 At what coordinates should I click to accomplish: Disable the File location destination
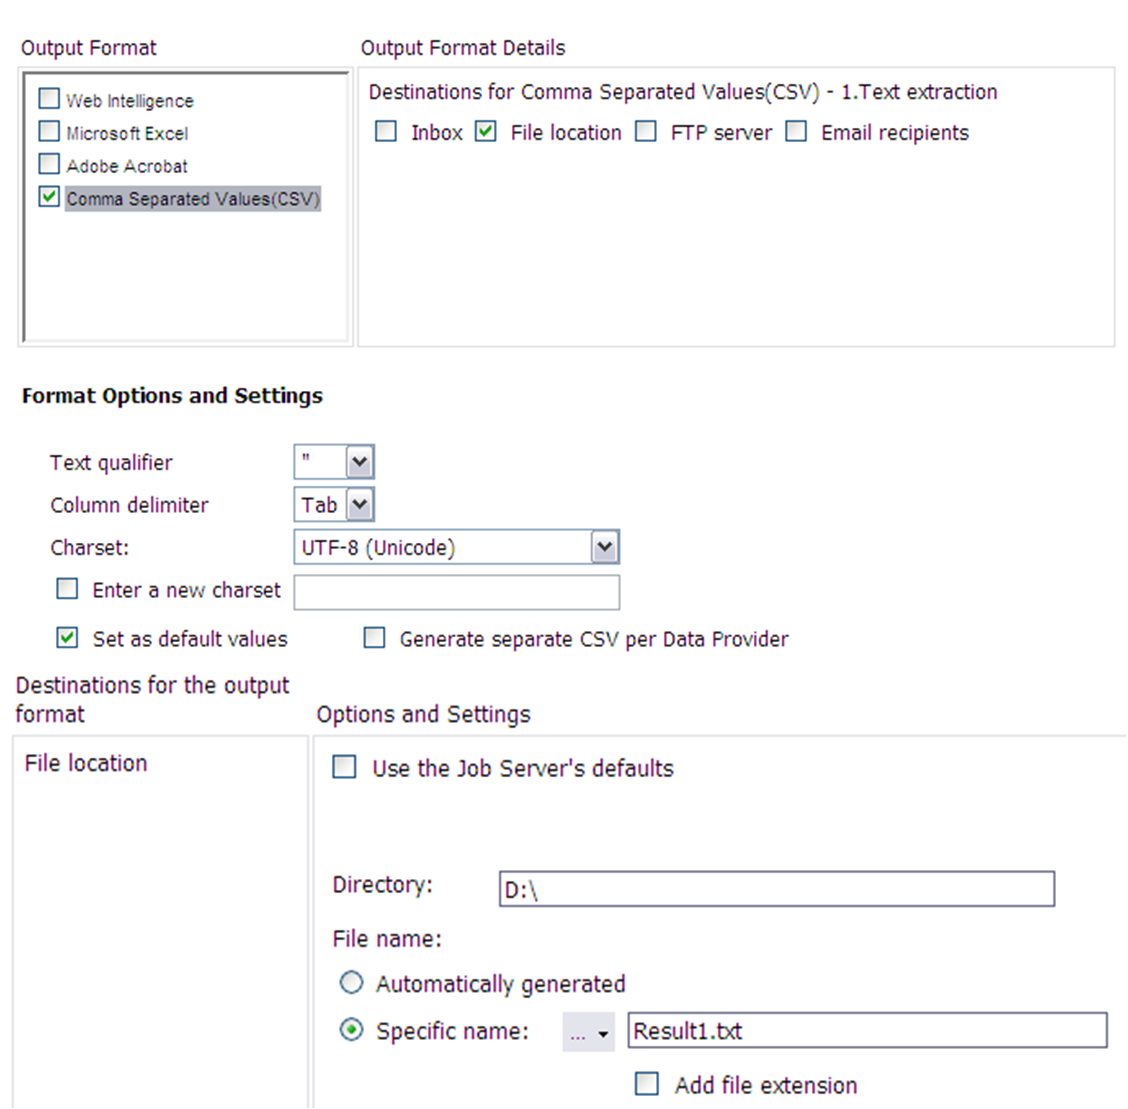point(485,131)
